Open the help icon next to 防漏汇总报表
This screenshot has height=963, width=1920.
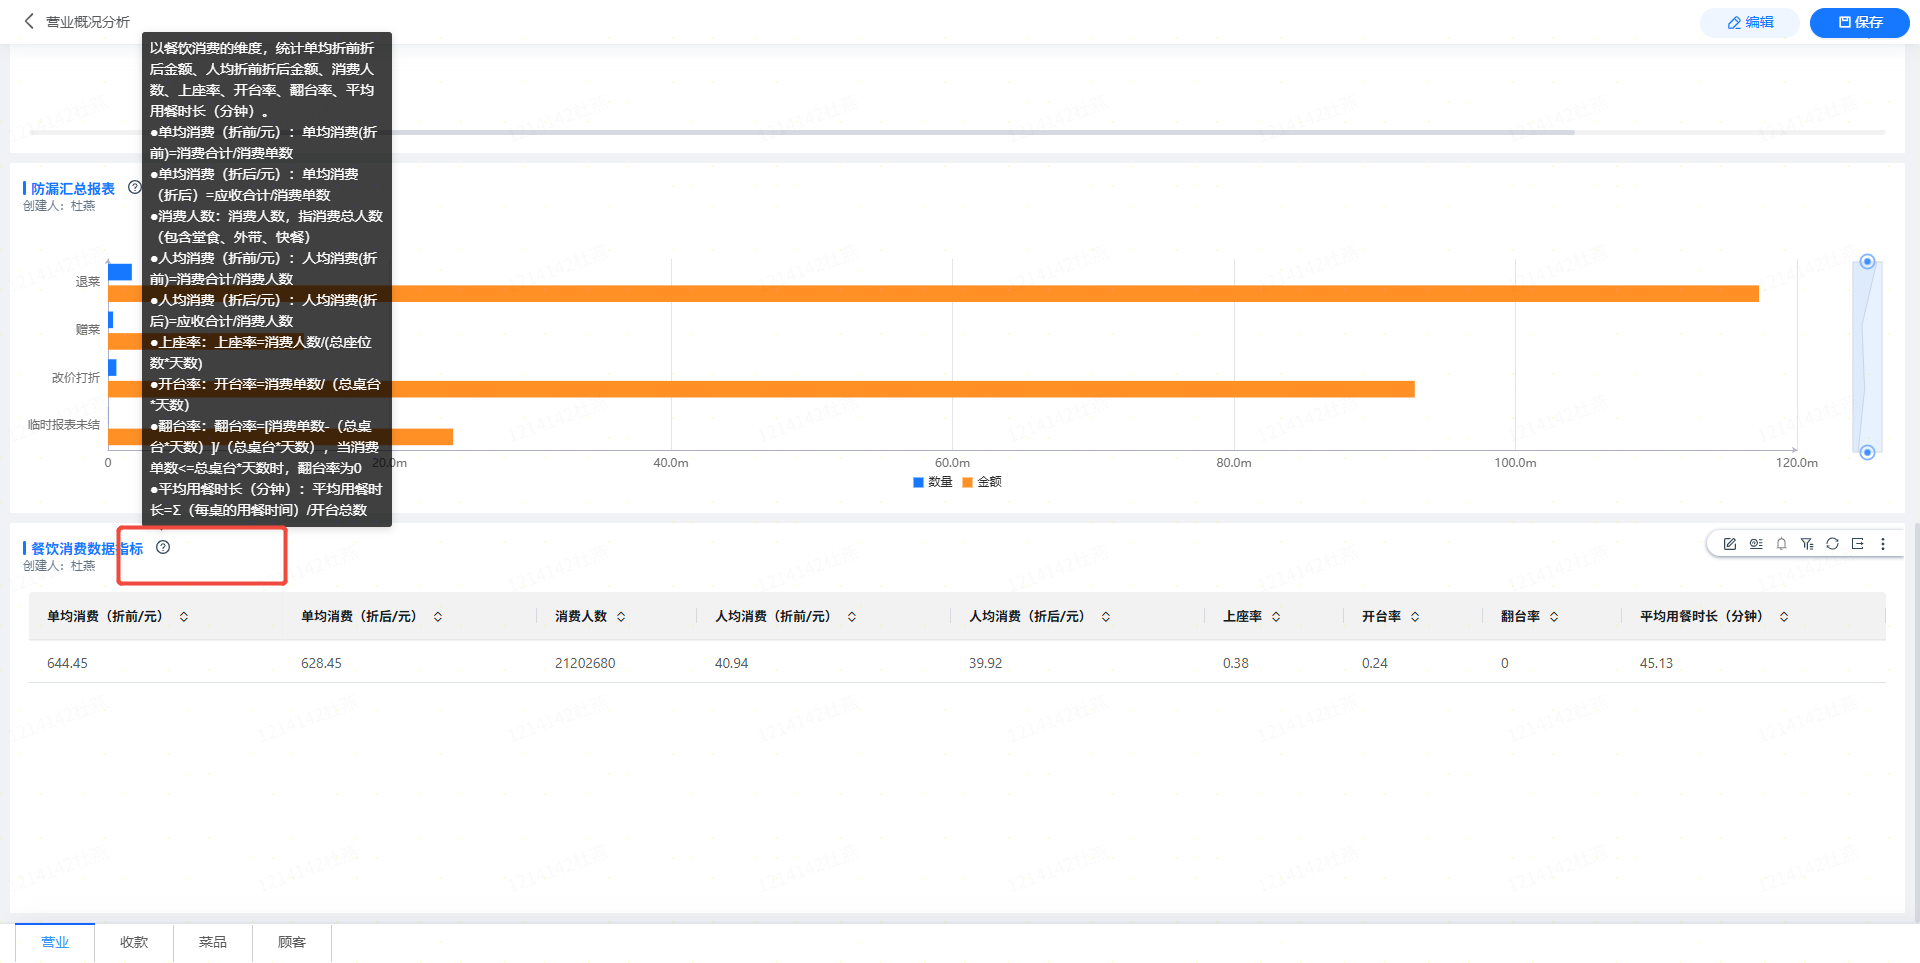[134, 187]
